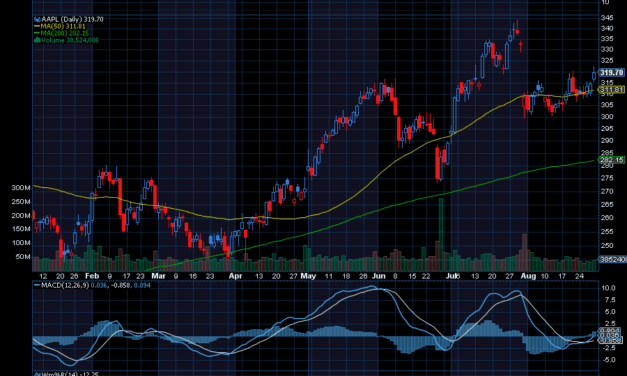Click the '300' price axis label
Viewport: 627px width, 376px height.
click(607, 117)
